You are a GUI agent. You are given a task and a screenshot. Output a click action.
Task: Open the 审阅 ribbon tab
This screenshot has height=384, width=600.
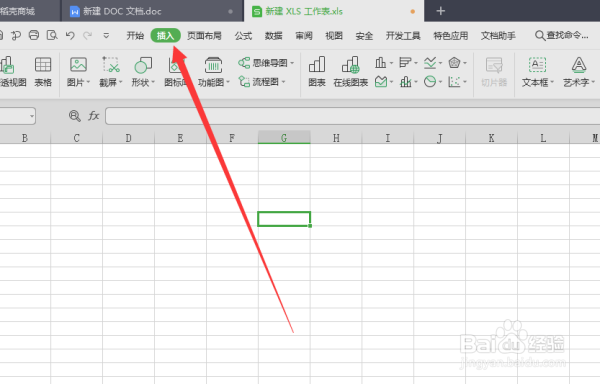(x=303, y=36)
